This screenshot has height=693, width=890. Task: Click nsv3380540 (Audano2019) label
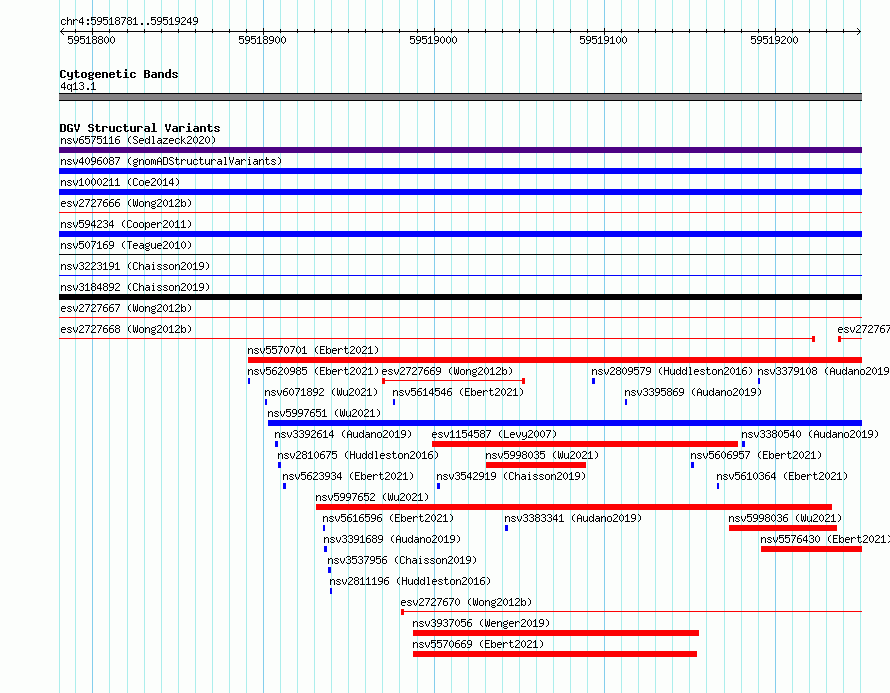[x=810, y=434]
